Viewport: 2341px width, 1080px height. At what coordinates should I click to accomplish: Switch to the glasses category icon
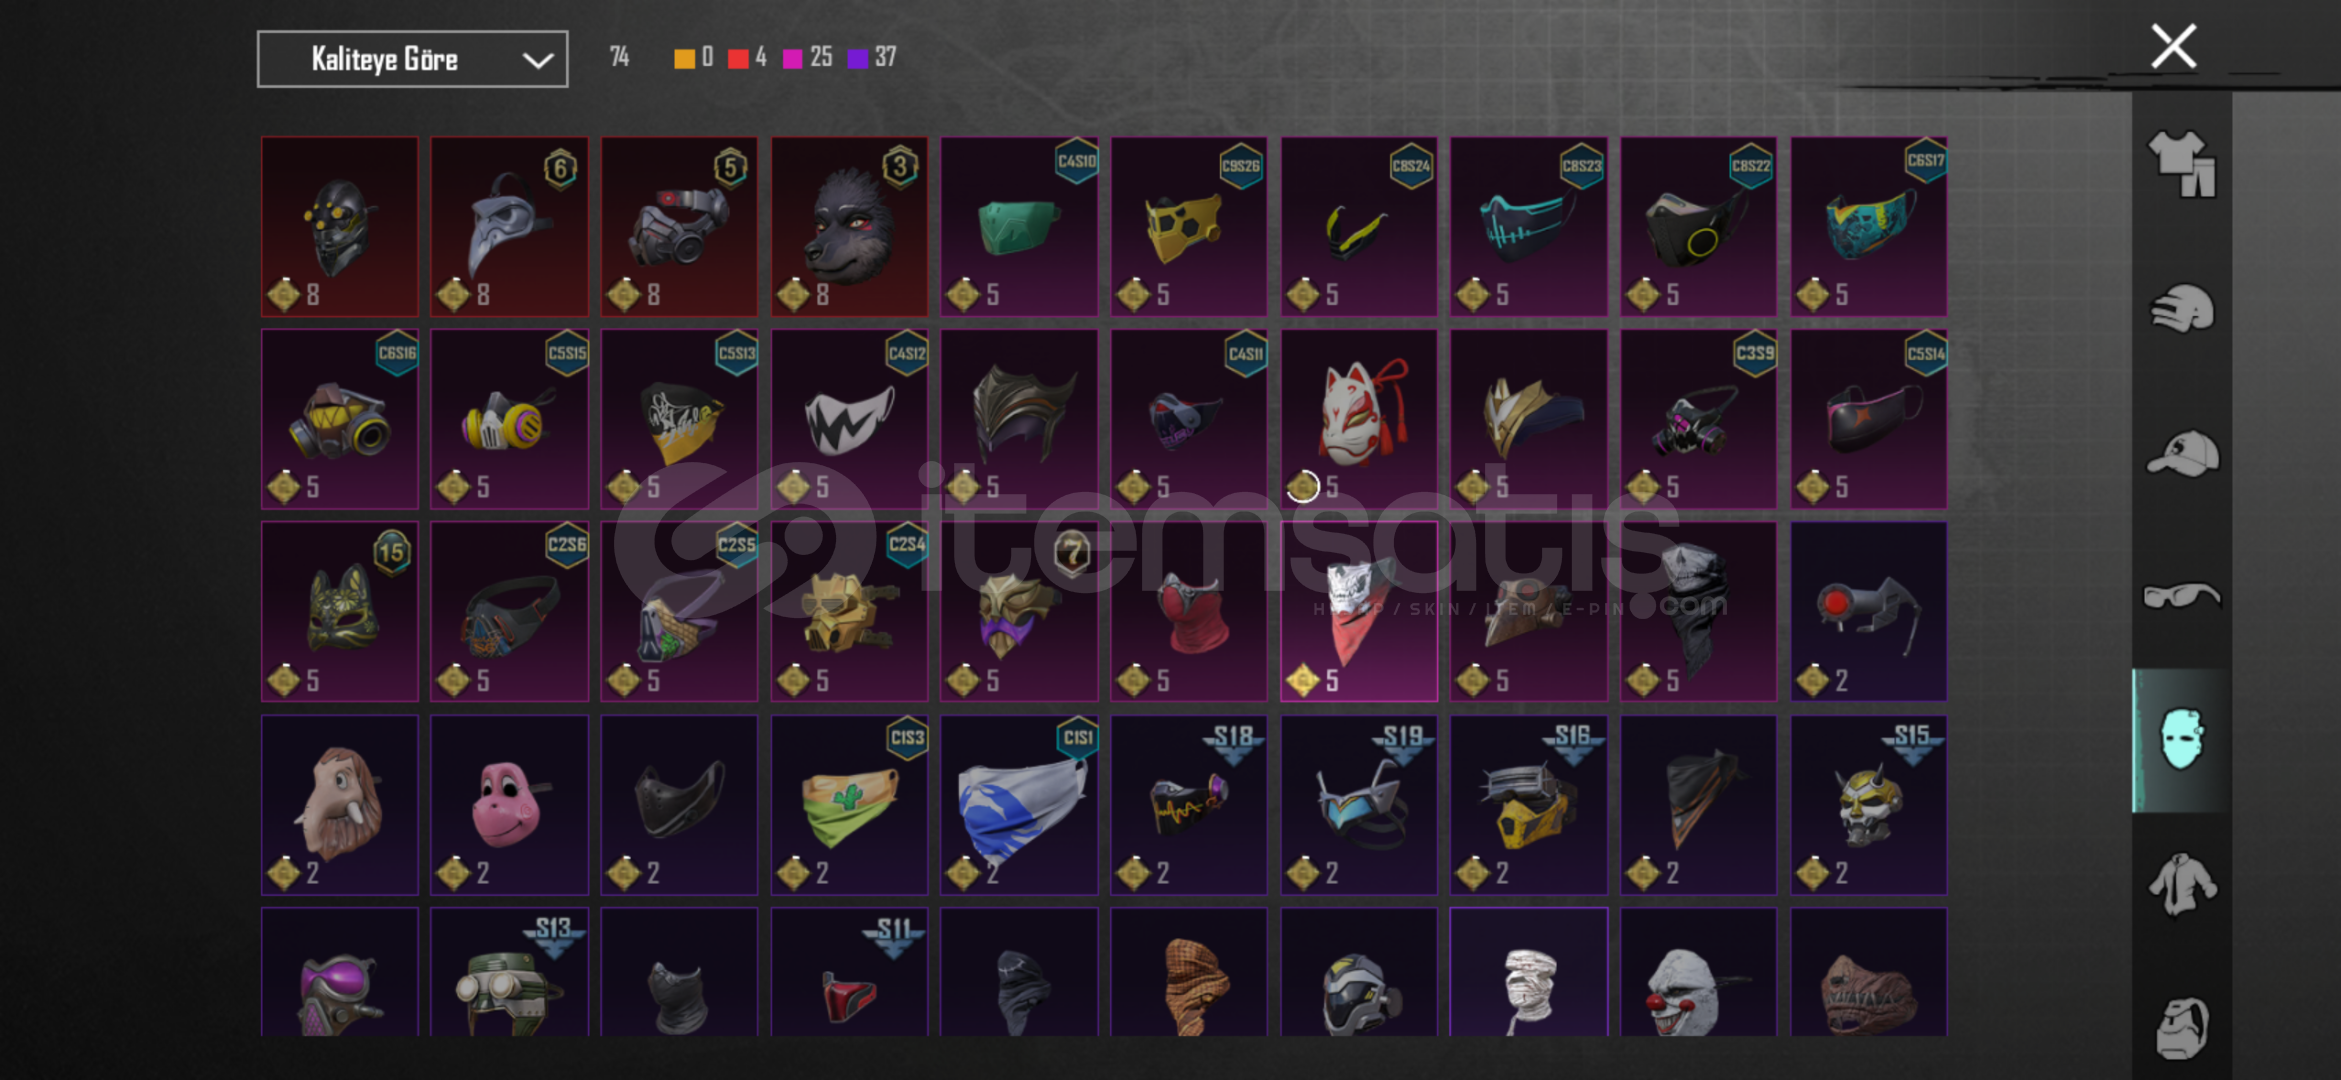pos(2182,596)
